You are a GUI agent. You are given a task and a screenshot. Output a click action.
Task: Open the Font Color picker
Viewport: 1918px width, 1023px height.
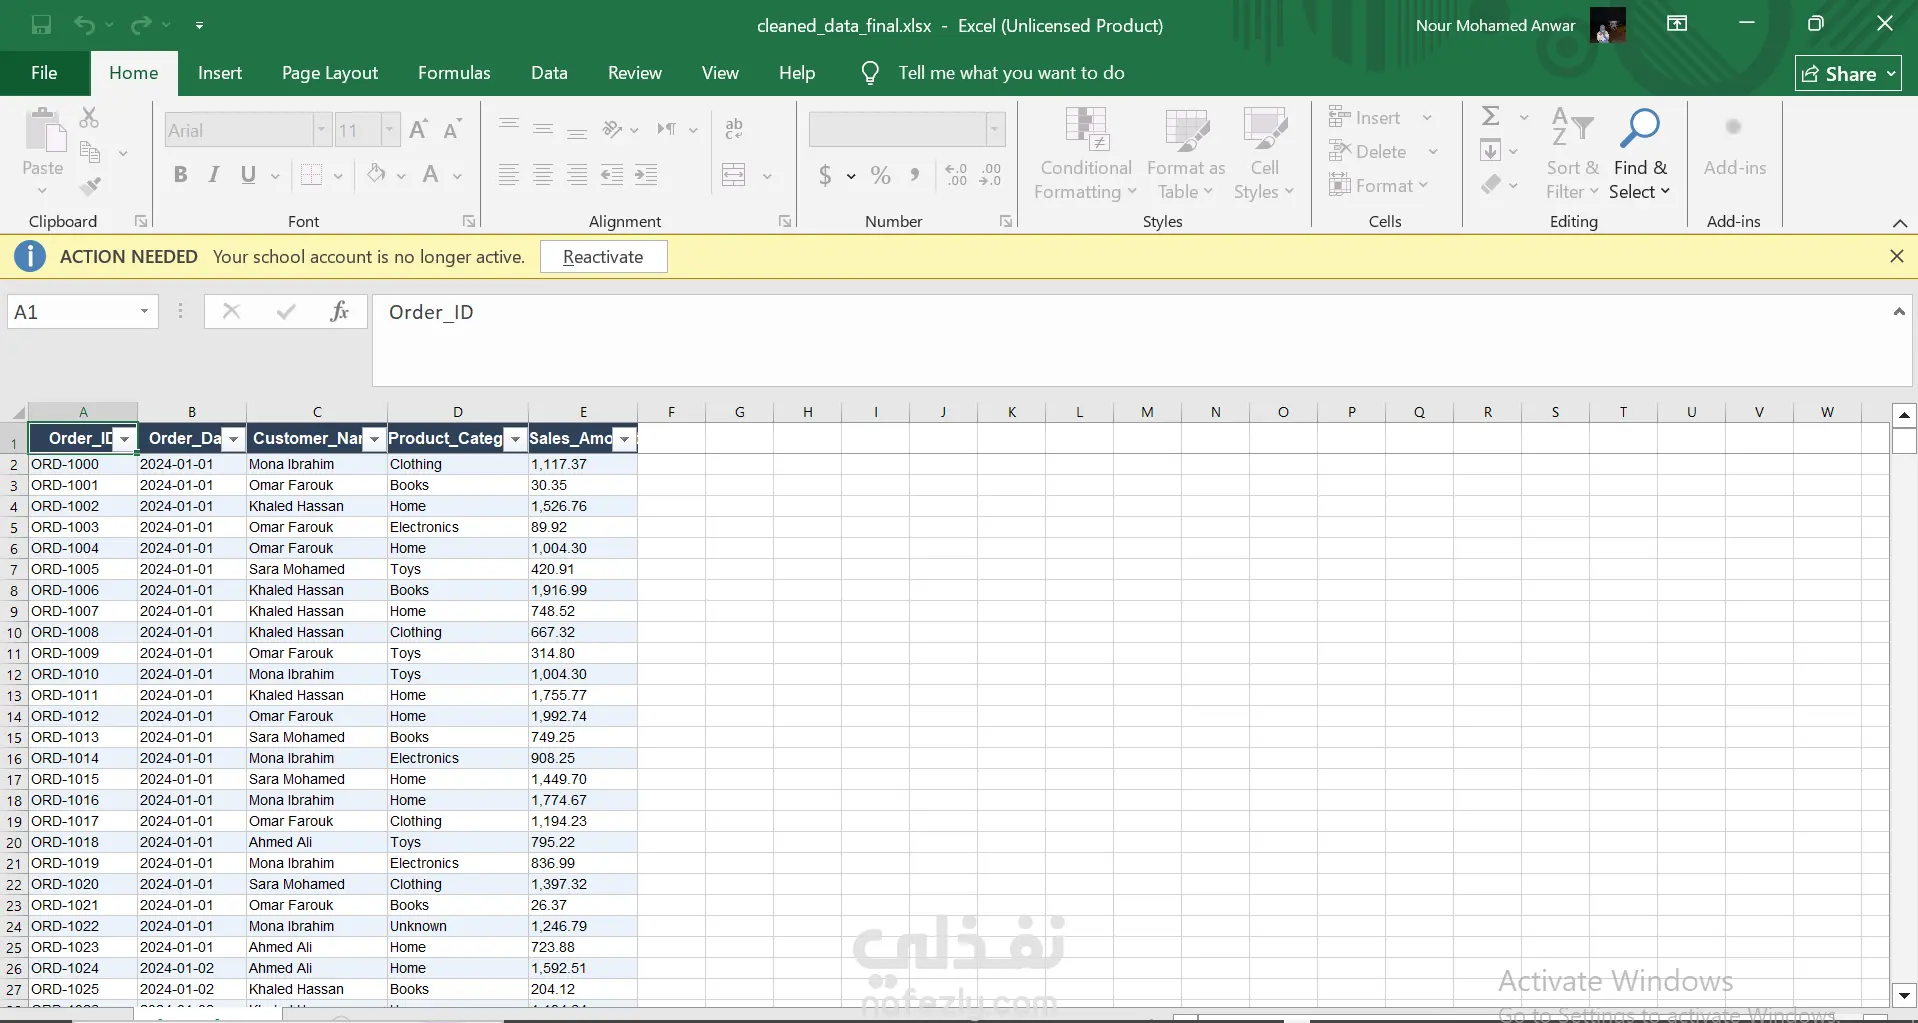tap(431, 175)
